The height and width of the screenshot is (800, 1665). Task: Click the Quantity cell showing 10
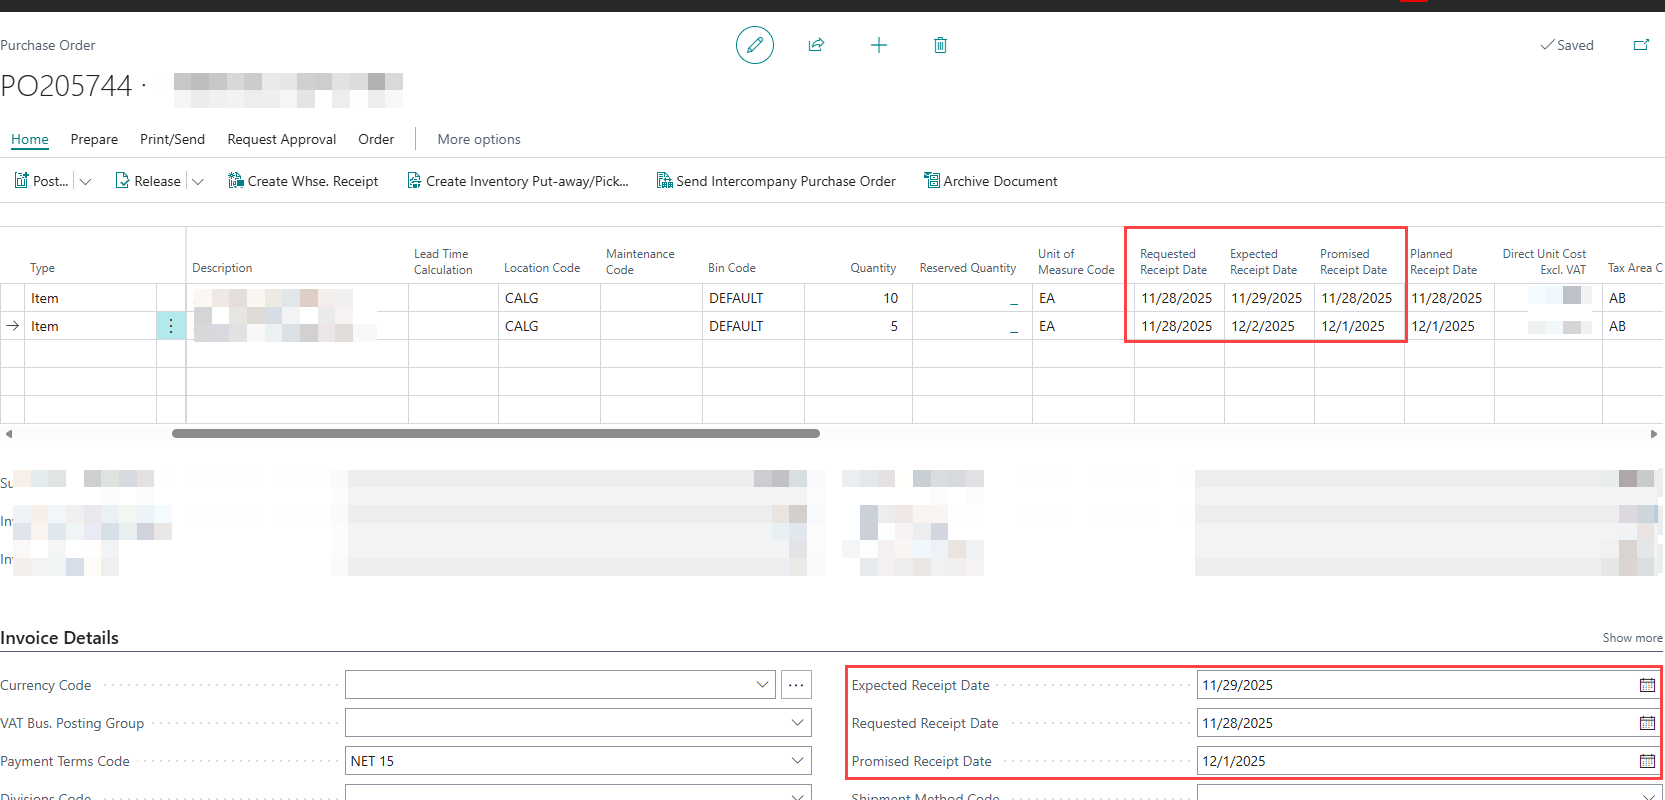click(860, 298)
